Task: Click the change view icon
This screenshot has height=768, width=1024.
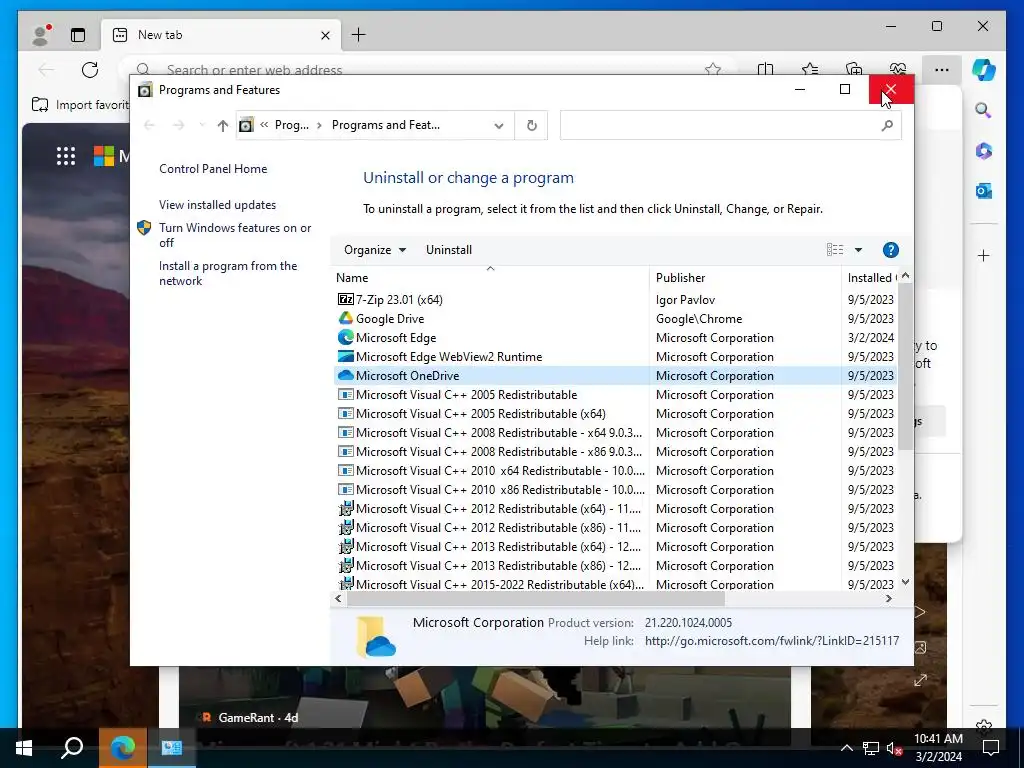Action: point(835,249)
